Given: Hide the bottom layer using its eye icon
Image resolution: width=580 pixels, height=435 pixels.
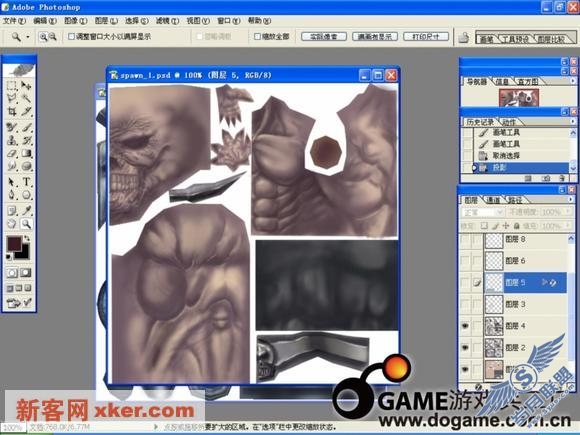Looking at the screenshot, I should click(x=465, y=369).
